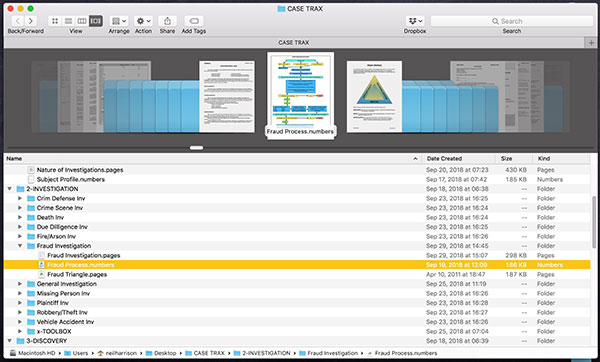Expand the Vehicle Accident Inv folder
Screen dimensions: 600x362
[x=20, y=322]
